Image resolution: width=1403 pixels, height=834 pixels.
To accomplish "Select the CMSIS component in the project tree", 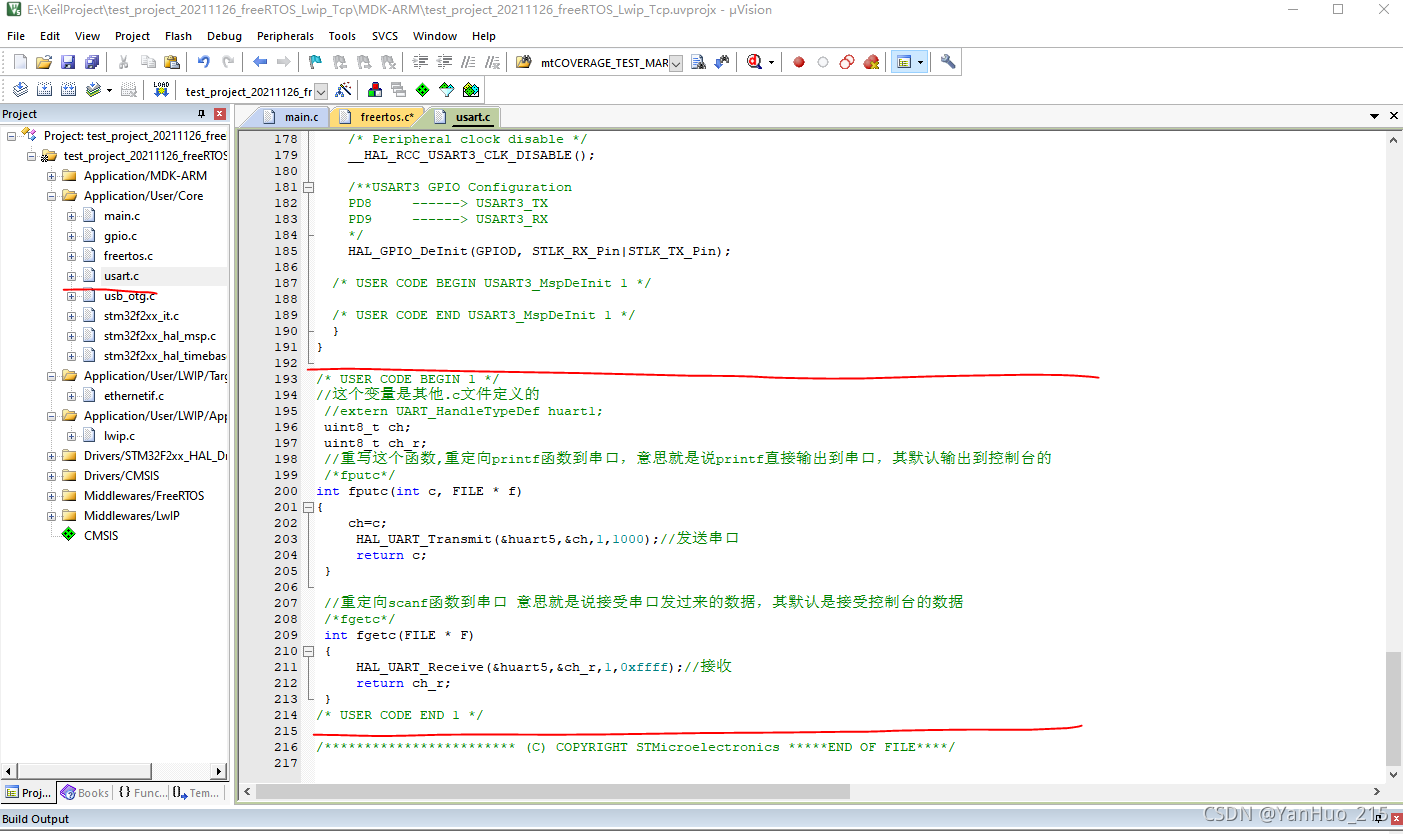I will click(100, 536).
